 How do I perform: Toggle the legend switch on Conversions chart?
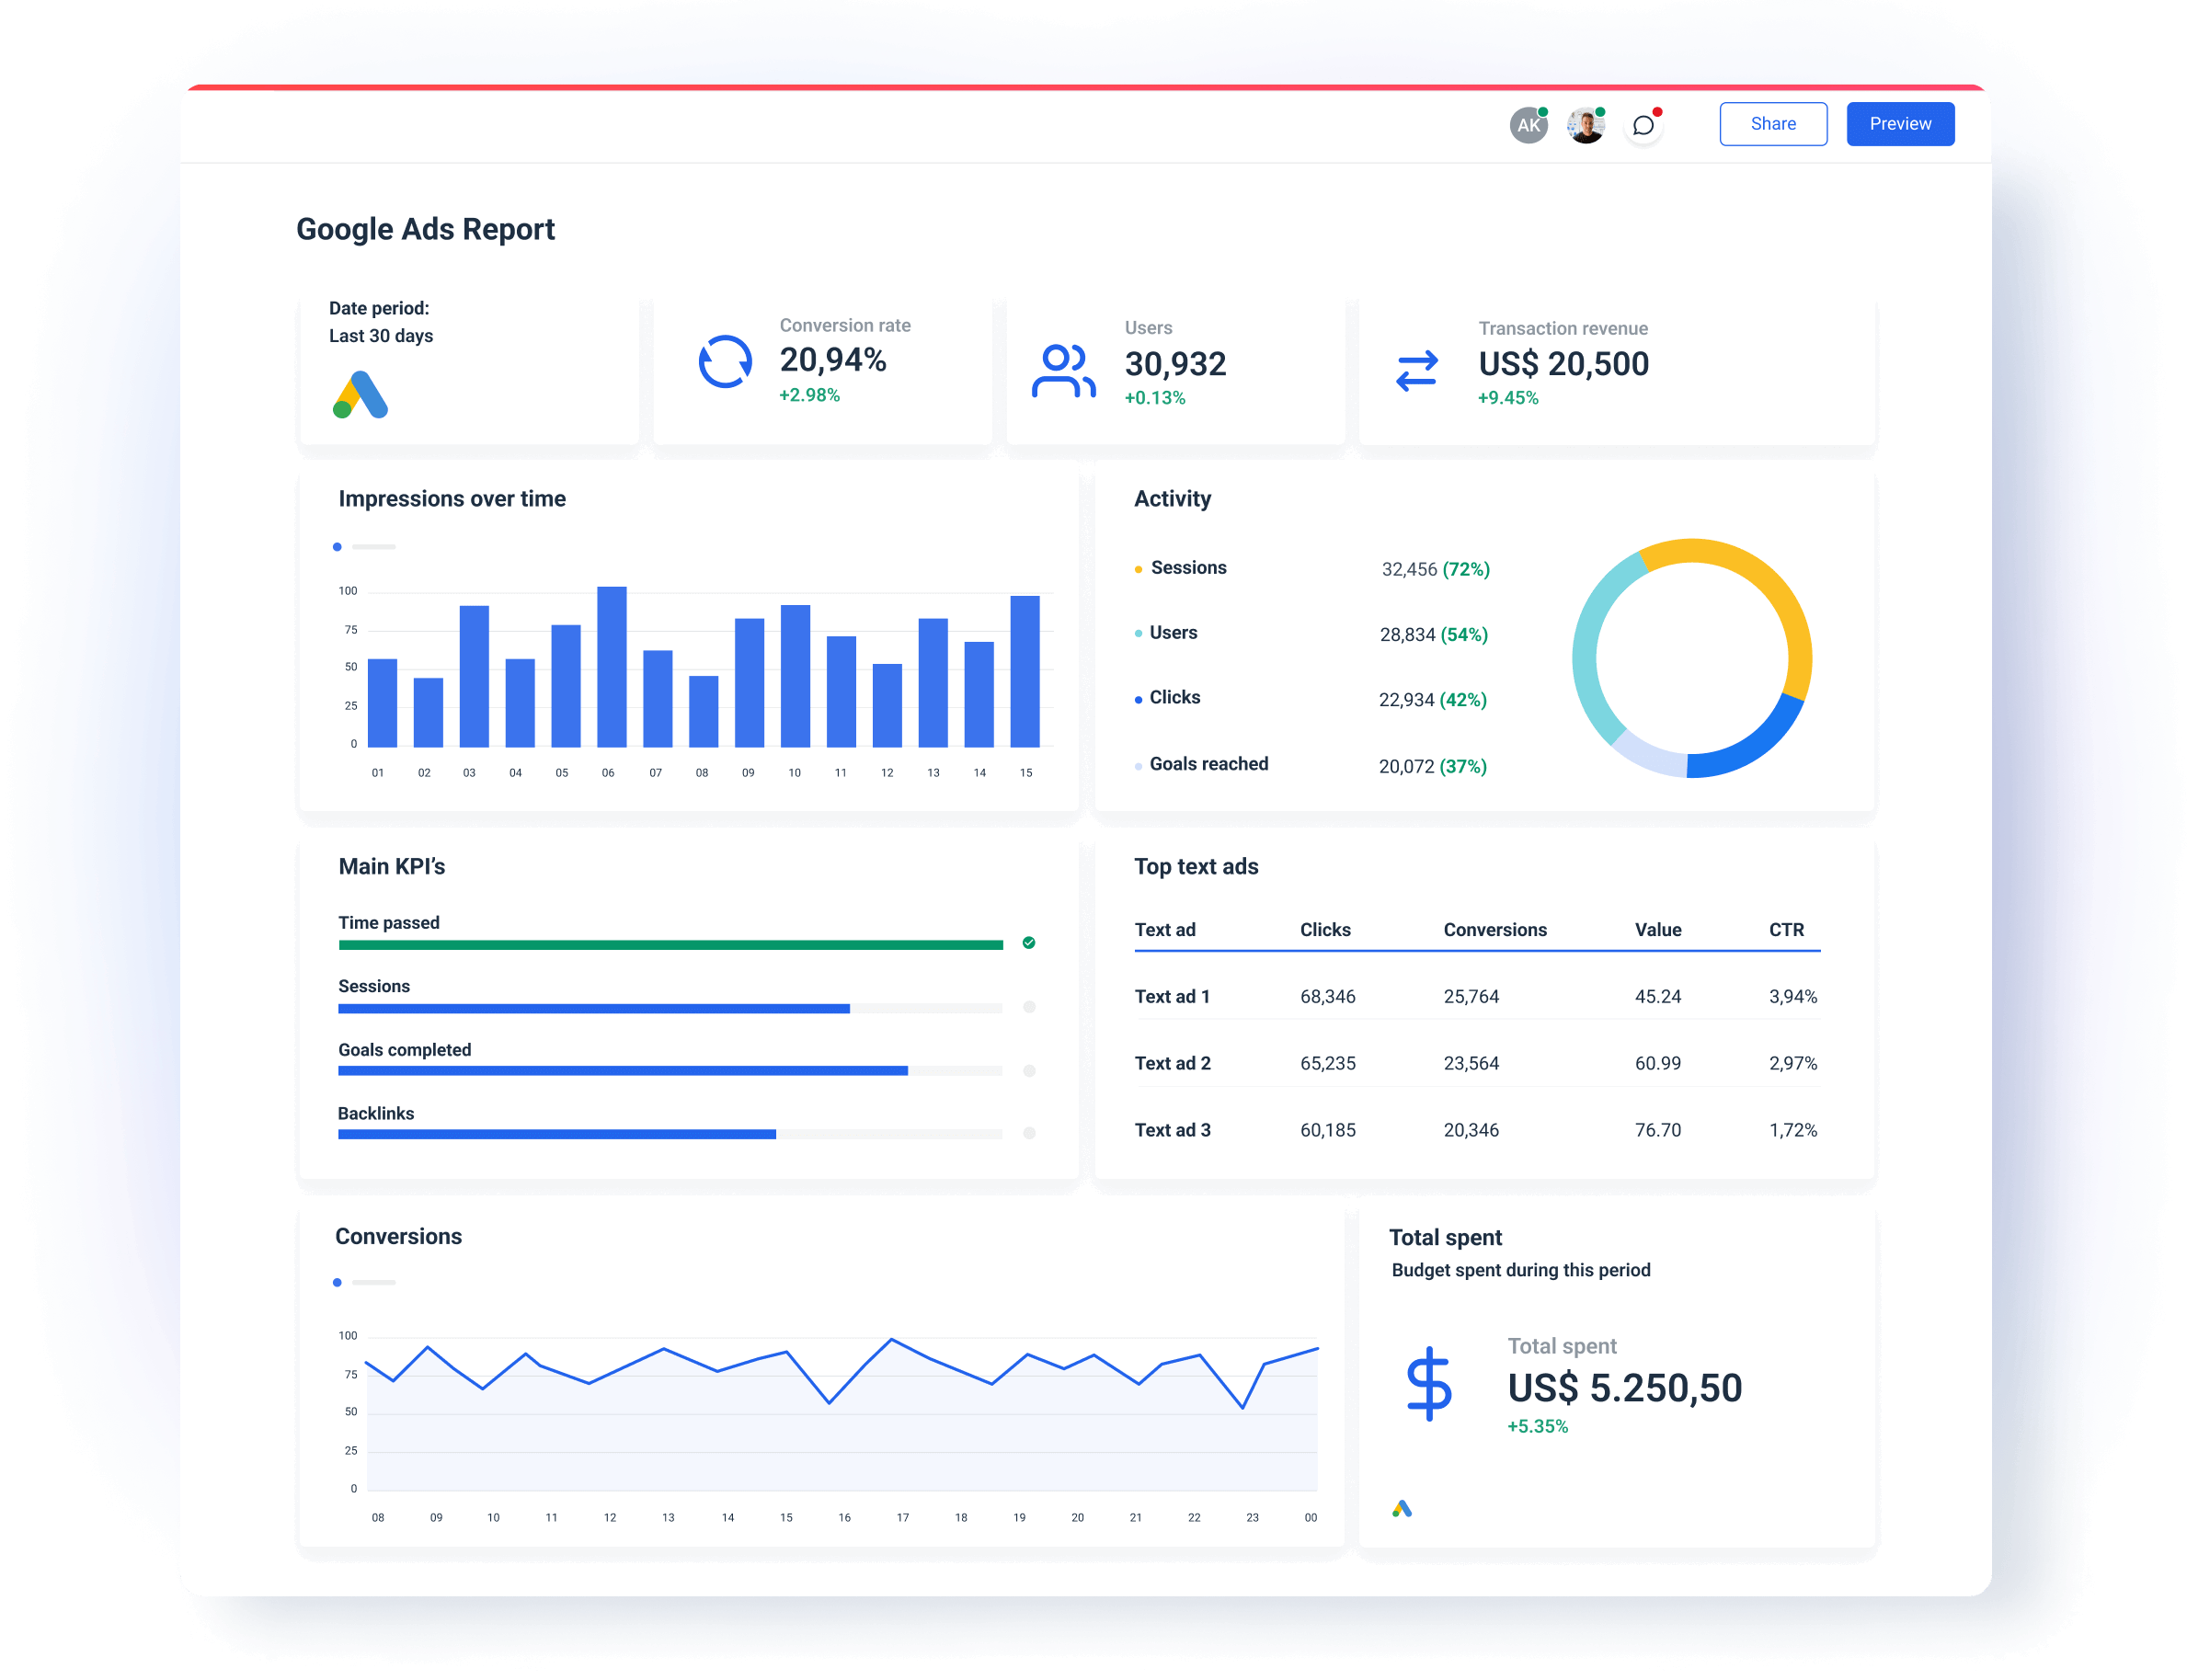coord(338,1282)
